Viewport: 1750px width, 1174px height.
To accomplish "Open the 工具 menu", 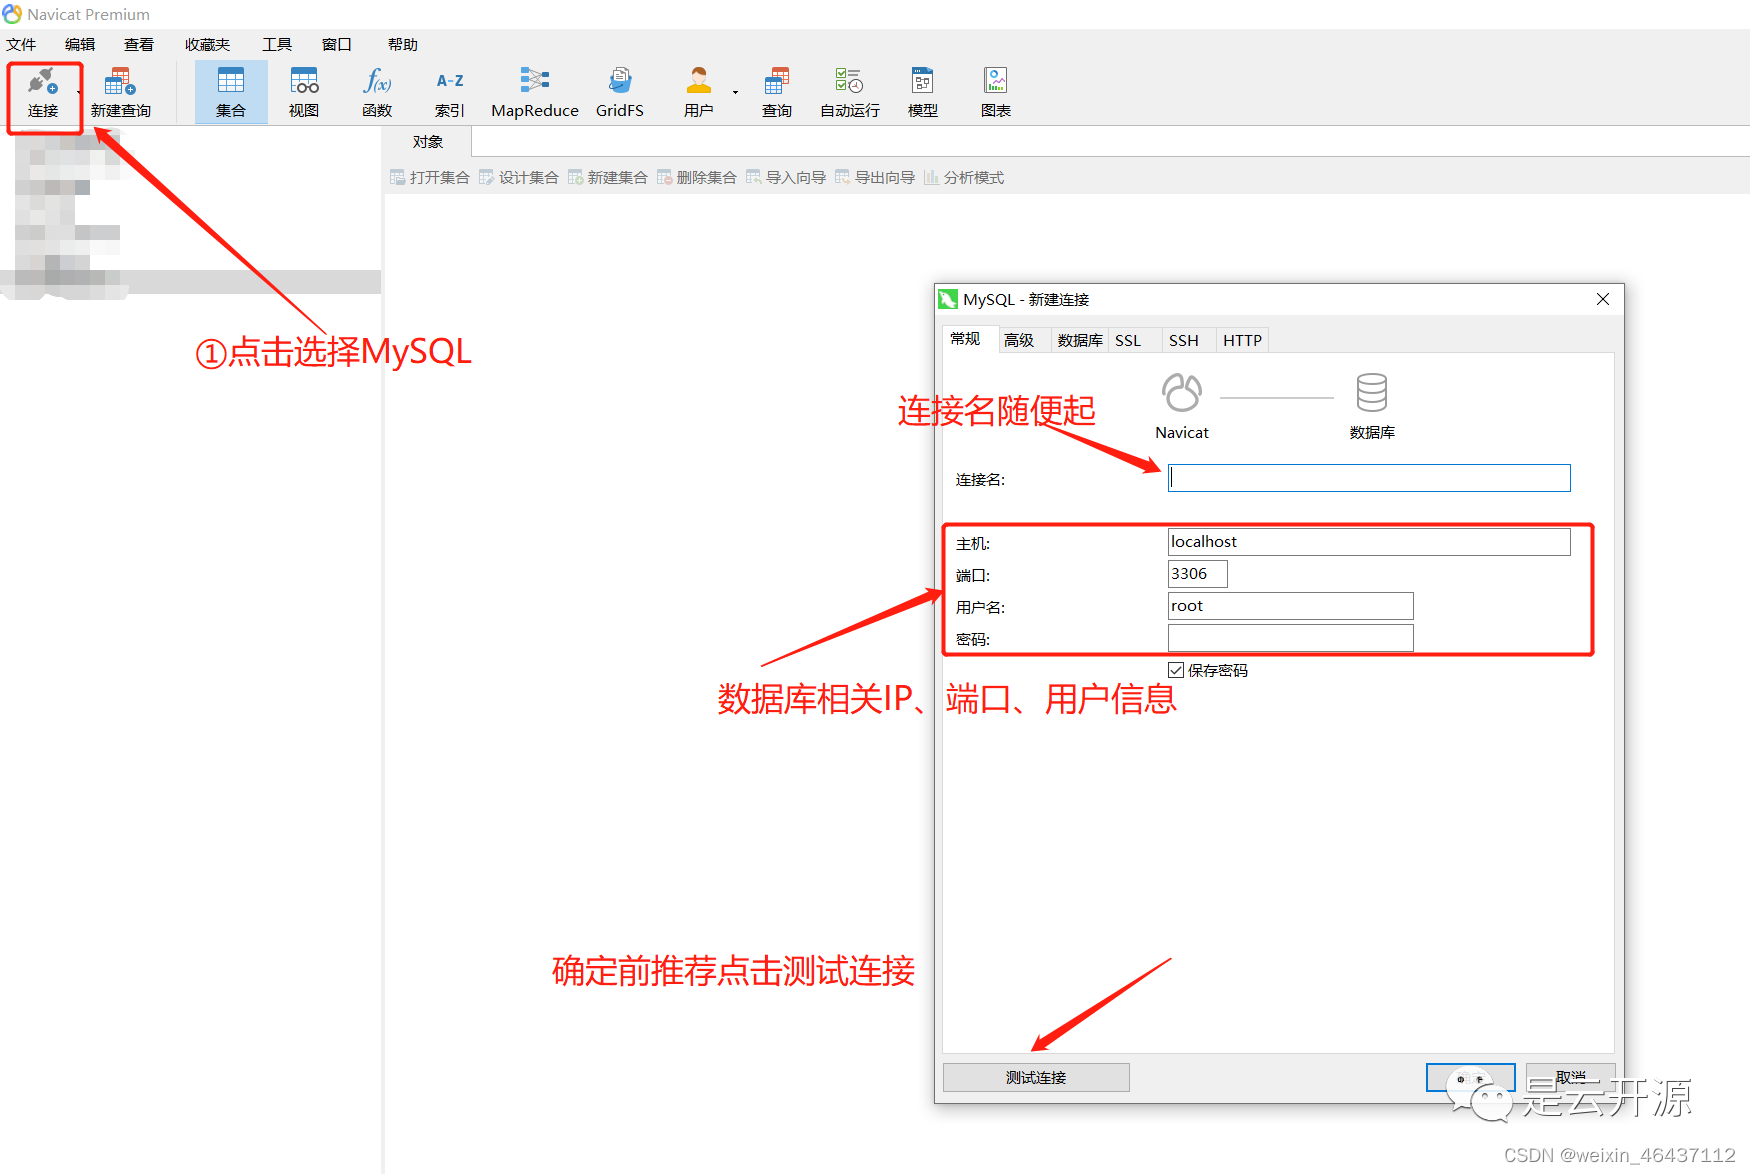I will click(277, 44).
